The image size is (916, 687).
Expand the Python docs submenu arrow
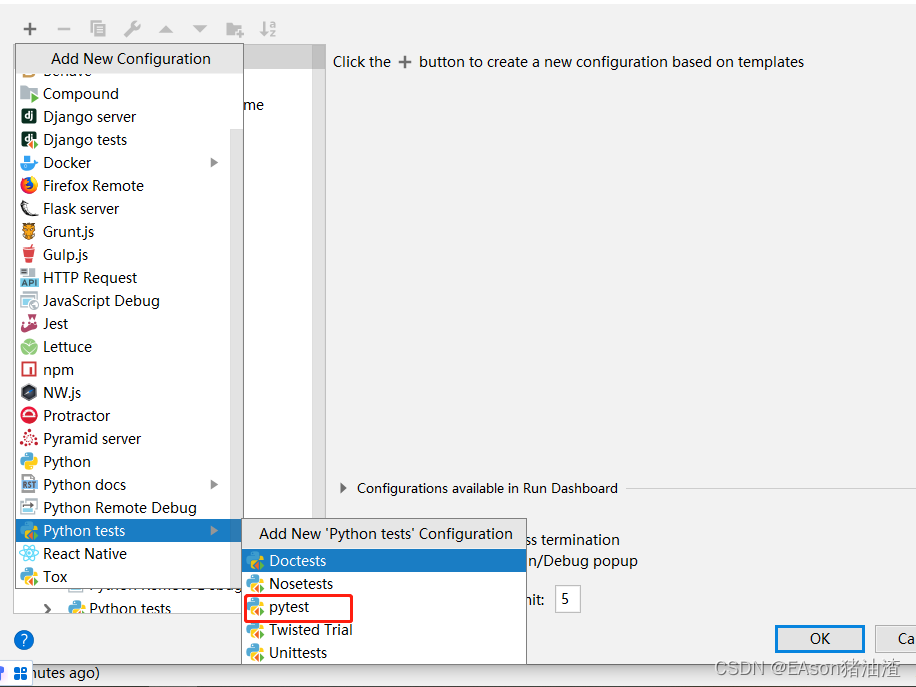214,484
